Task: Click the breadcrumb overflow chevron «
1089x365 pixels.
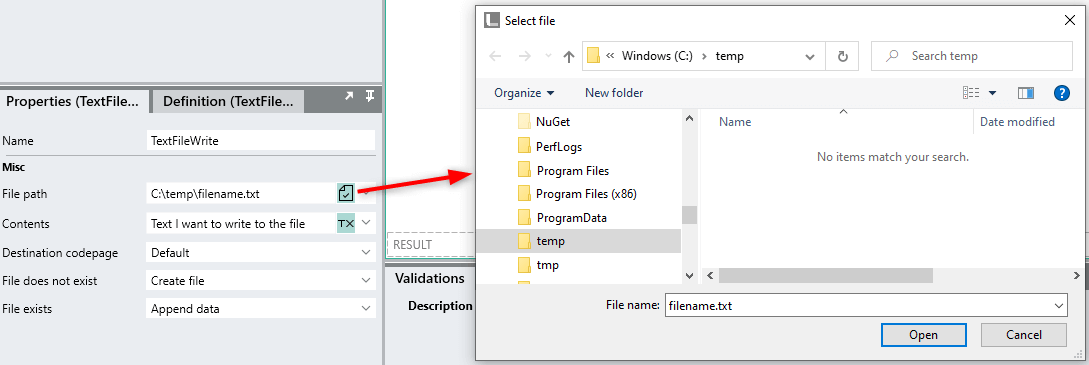Action: (x=610, y=56)
